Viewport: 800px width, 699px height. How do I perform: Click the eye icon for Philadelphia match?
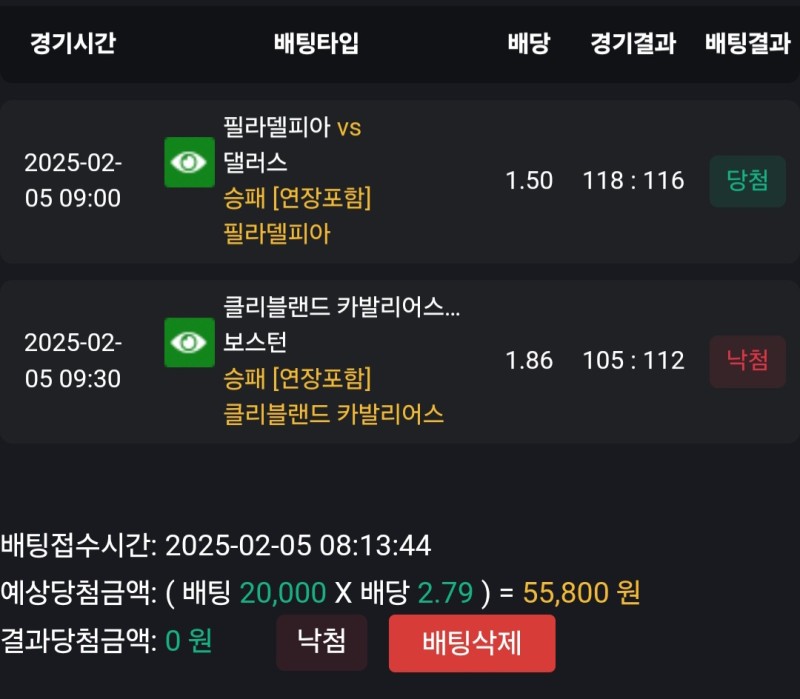[189, 162]
